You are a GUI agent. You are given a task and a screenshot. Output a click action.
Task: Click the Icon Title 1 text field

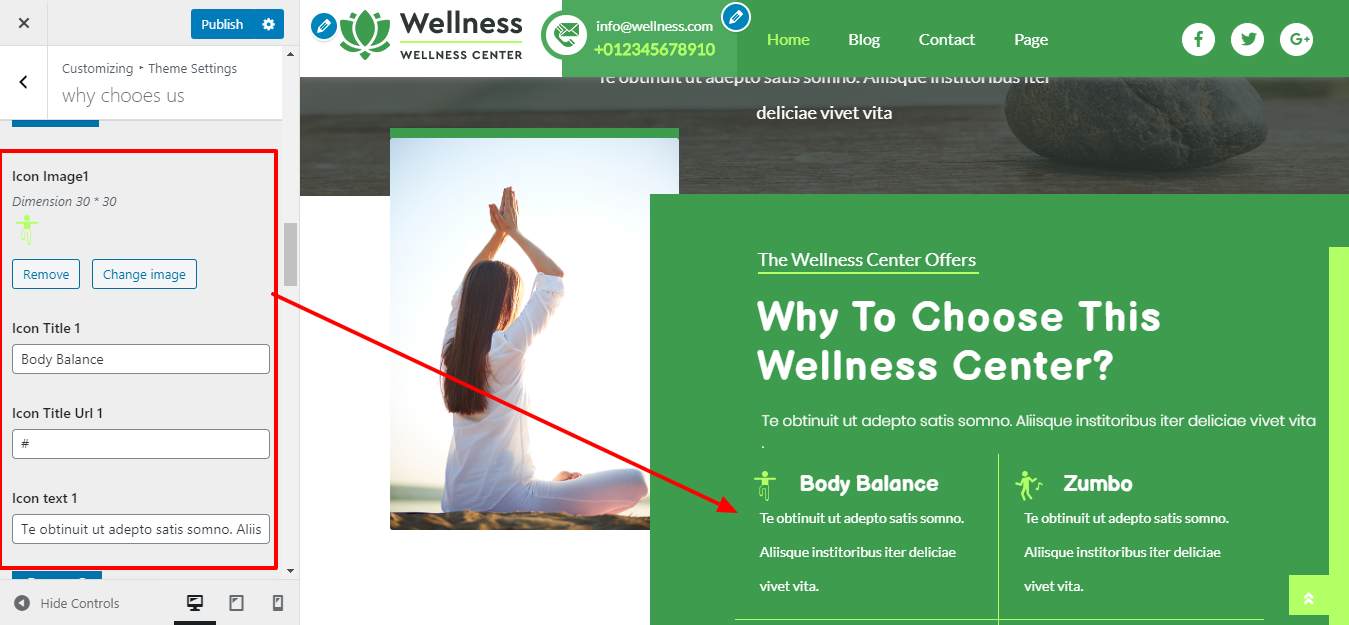tap(141, 359)
